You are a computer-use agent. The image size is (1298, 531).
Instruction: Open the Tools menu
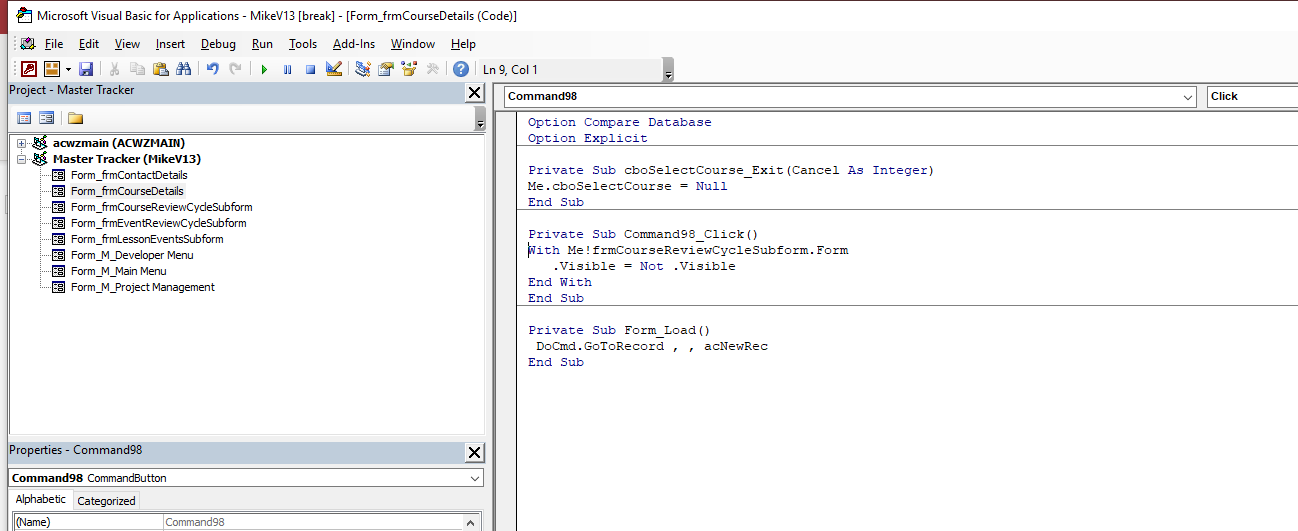(303, 44)
